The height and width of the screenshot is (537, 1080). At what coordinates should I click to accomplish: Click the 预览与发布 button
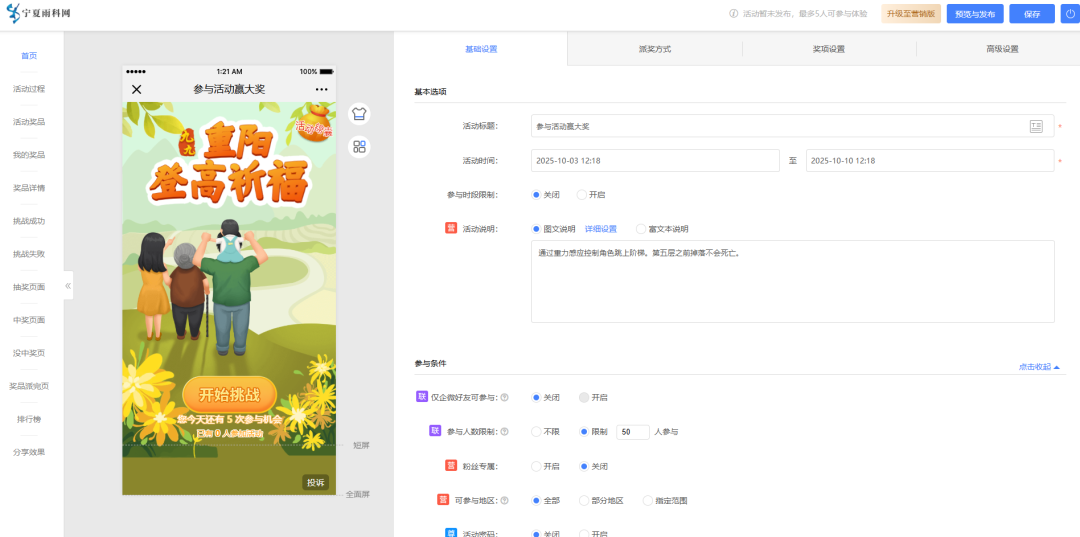click(x=975, y=14)
